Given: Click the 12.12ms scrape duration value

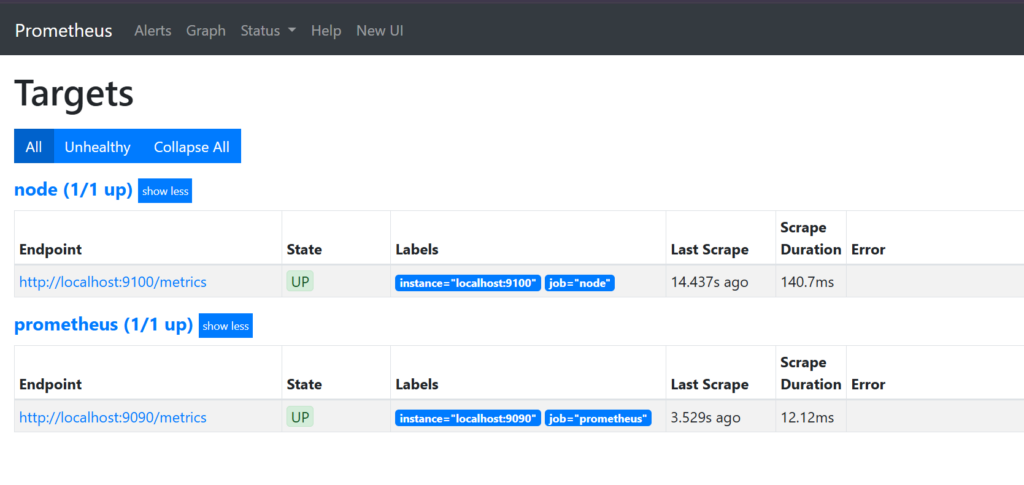Looking at the screenshot, I should 807,417.
